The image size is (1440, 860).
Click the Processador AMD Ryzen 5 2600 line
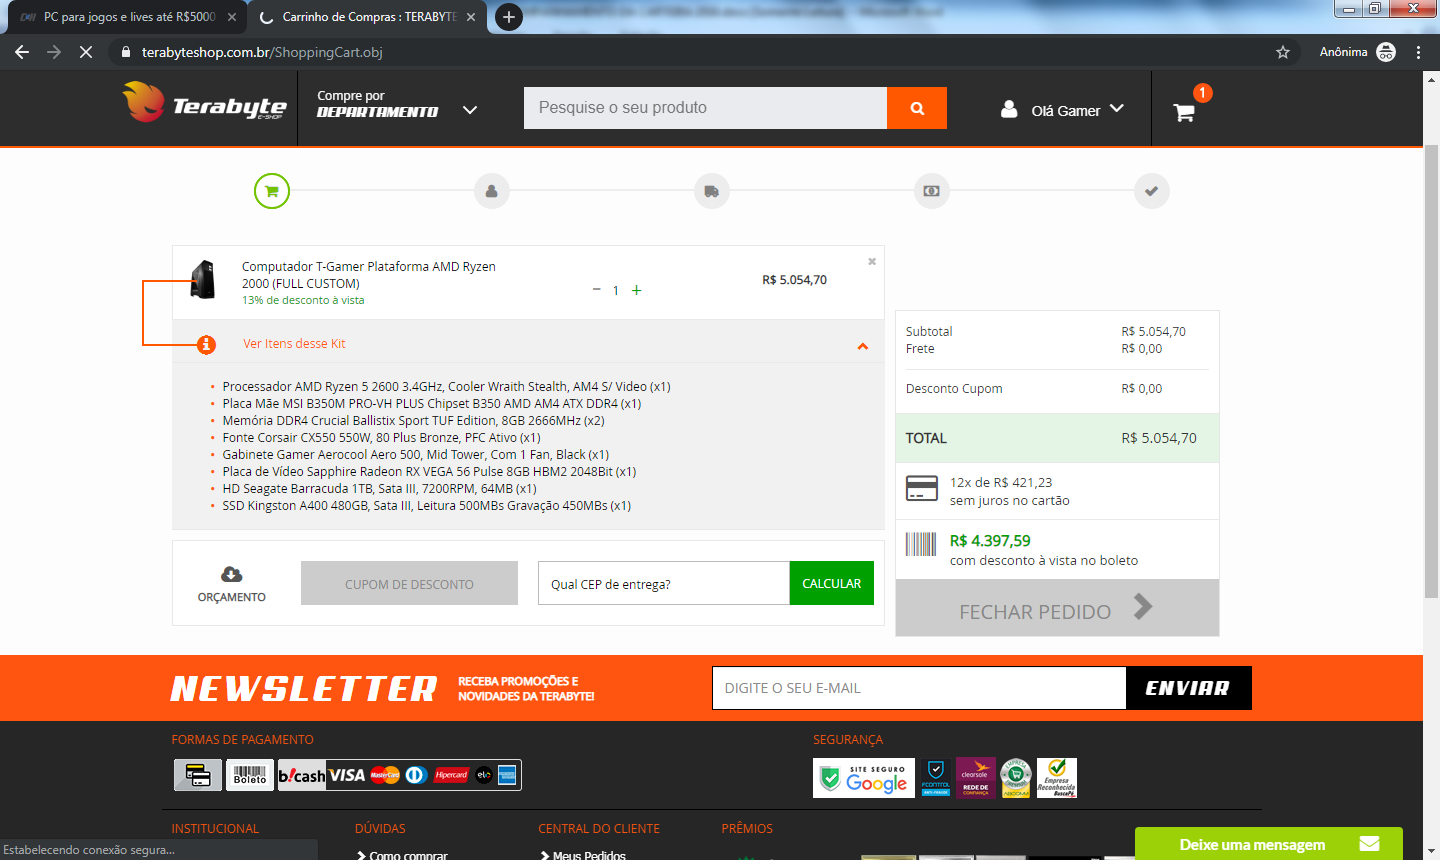pyautogui.click(x=446, y=387)
